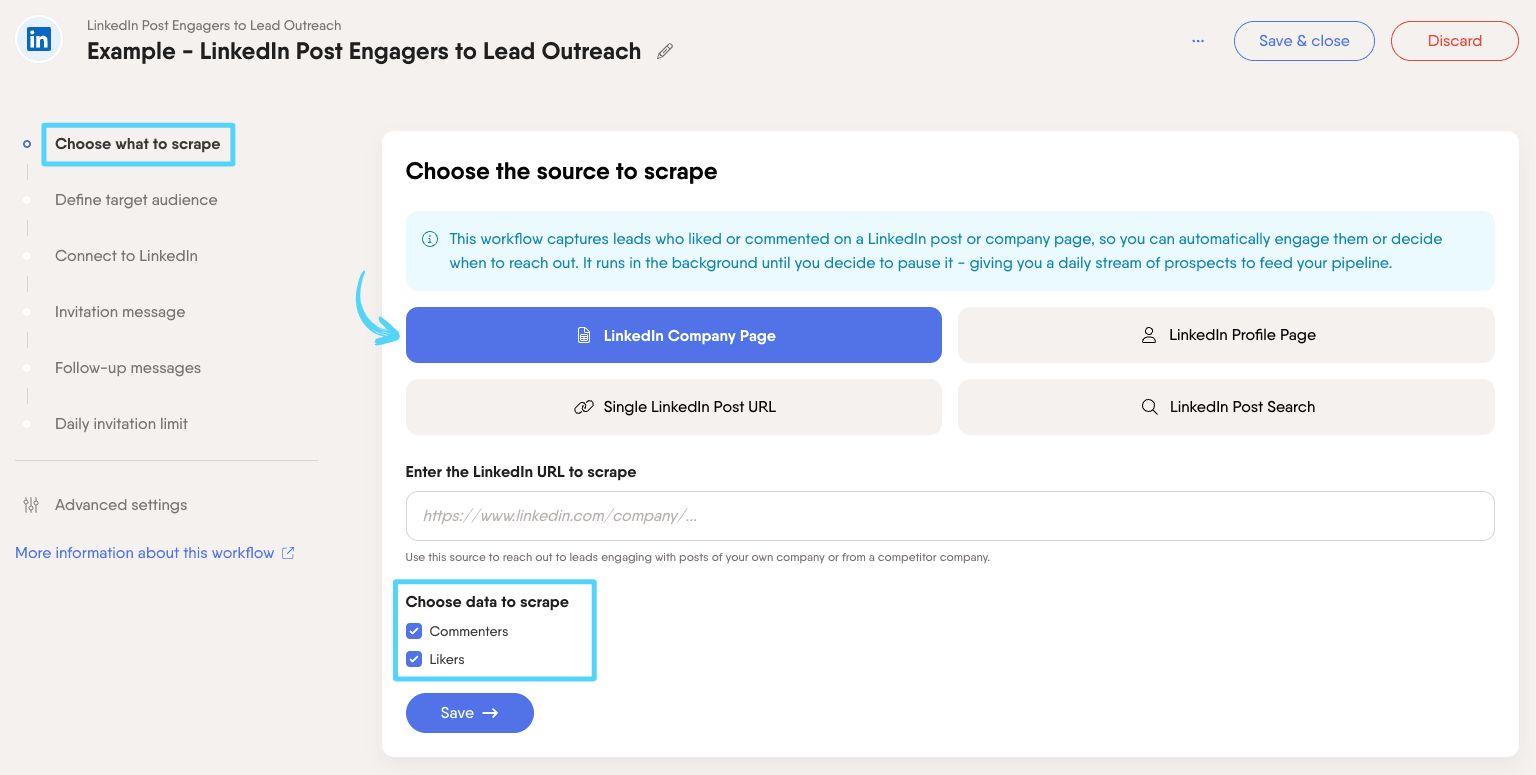Open Advanced settings
The height and width of the screenshot is (775, 1536).
121,505
